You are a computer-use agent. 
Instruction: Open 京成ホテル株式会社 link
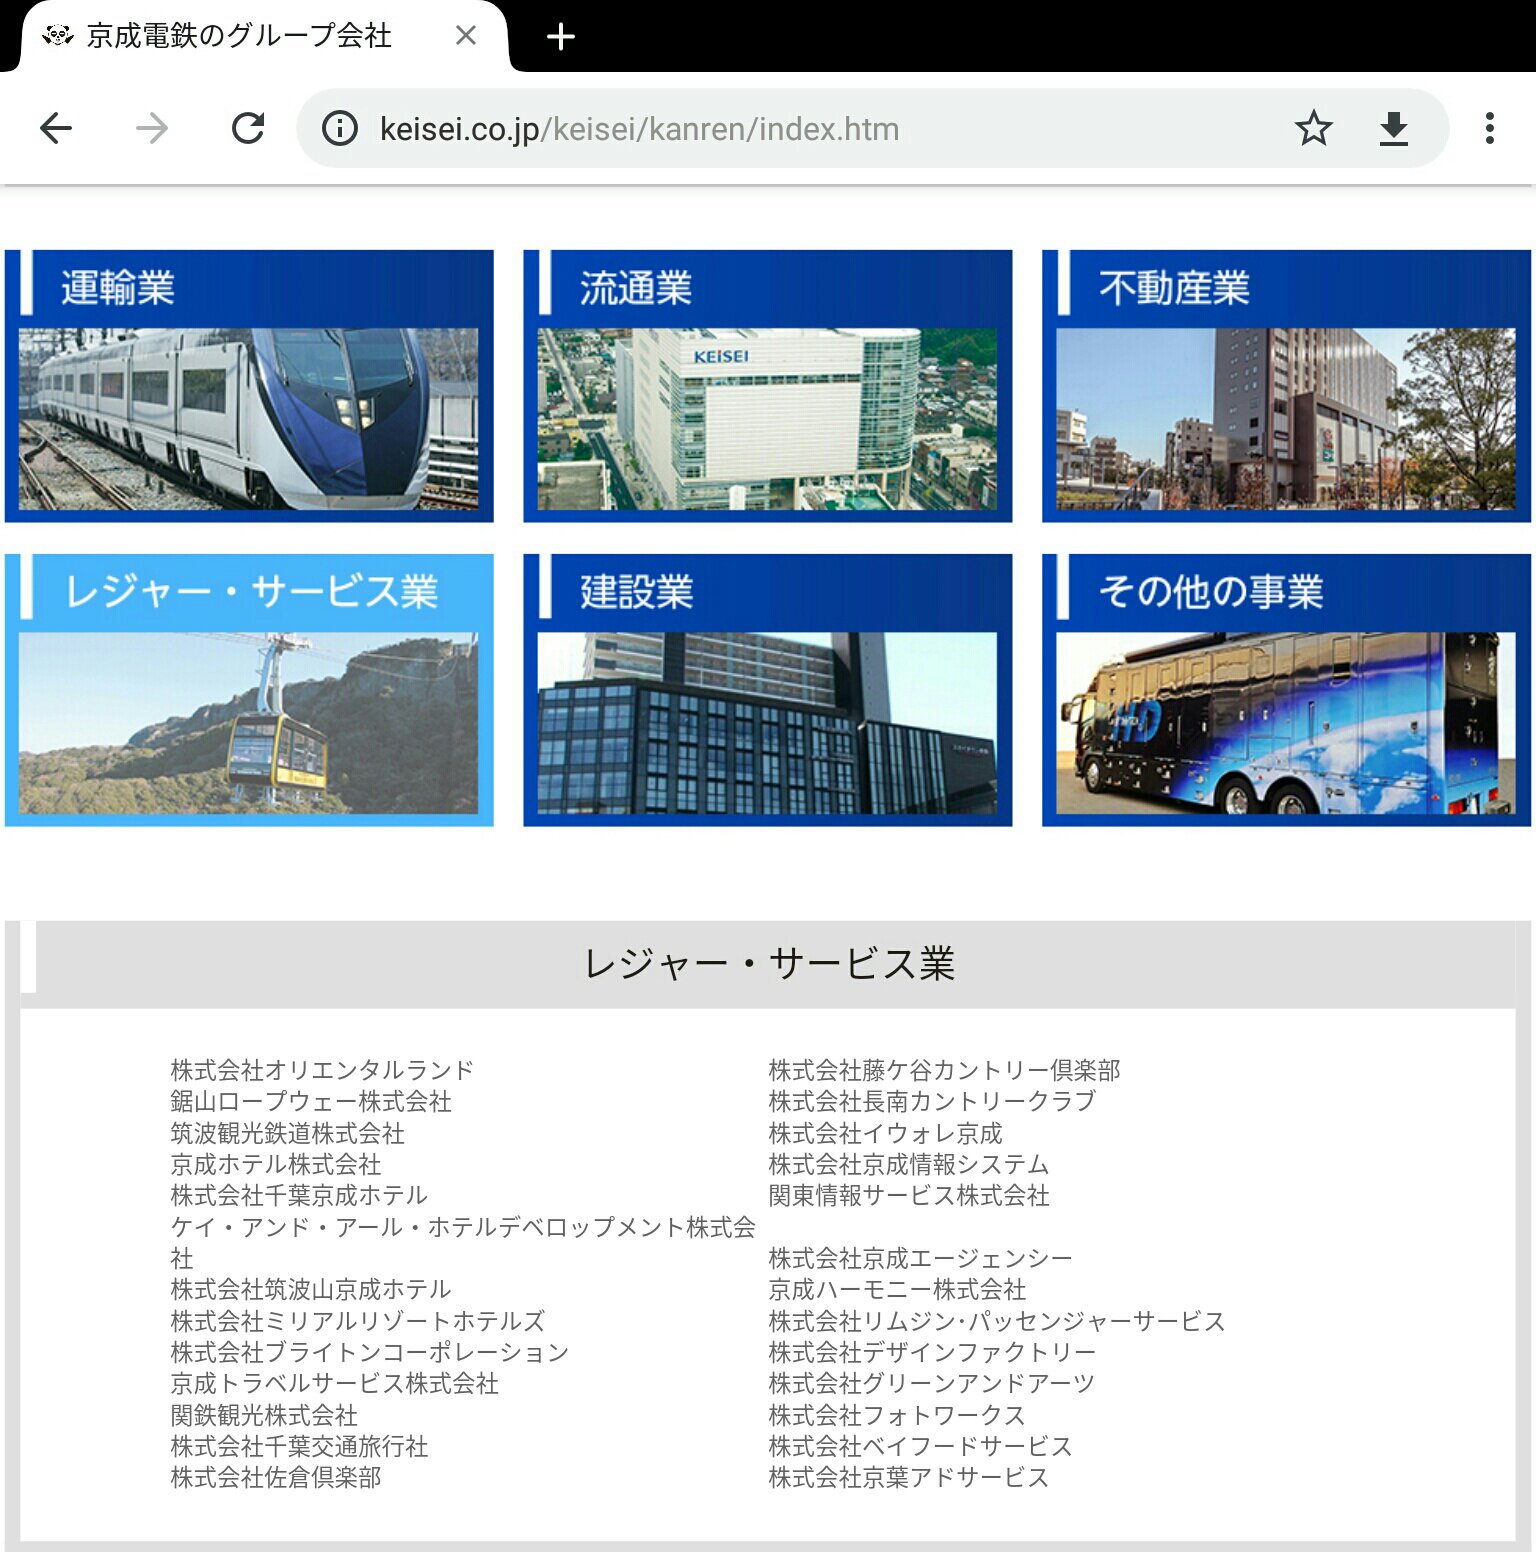click(276, 1164)
